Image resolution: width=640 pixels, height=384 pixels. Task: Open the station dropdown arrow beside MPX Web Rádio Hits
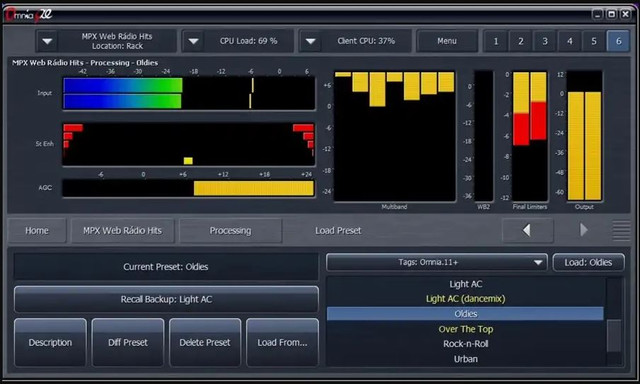click(x=47, y=41)
